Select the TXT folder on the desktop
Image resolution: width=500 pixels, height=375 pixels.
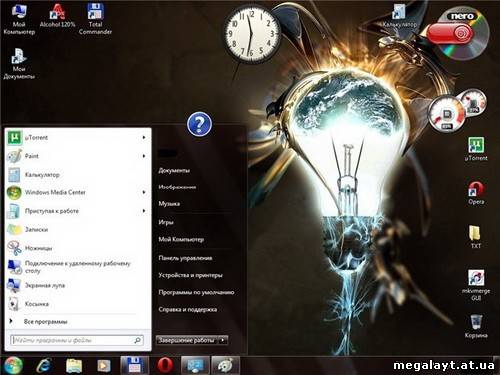[x=475, y=237]
